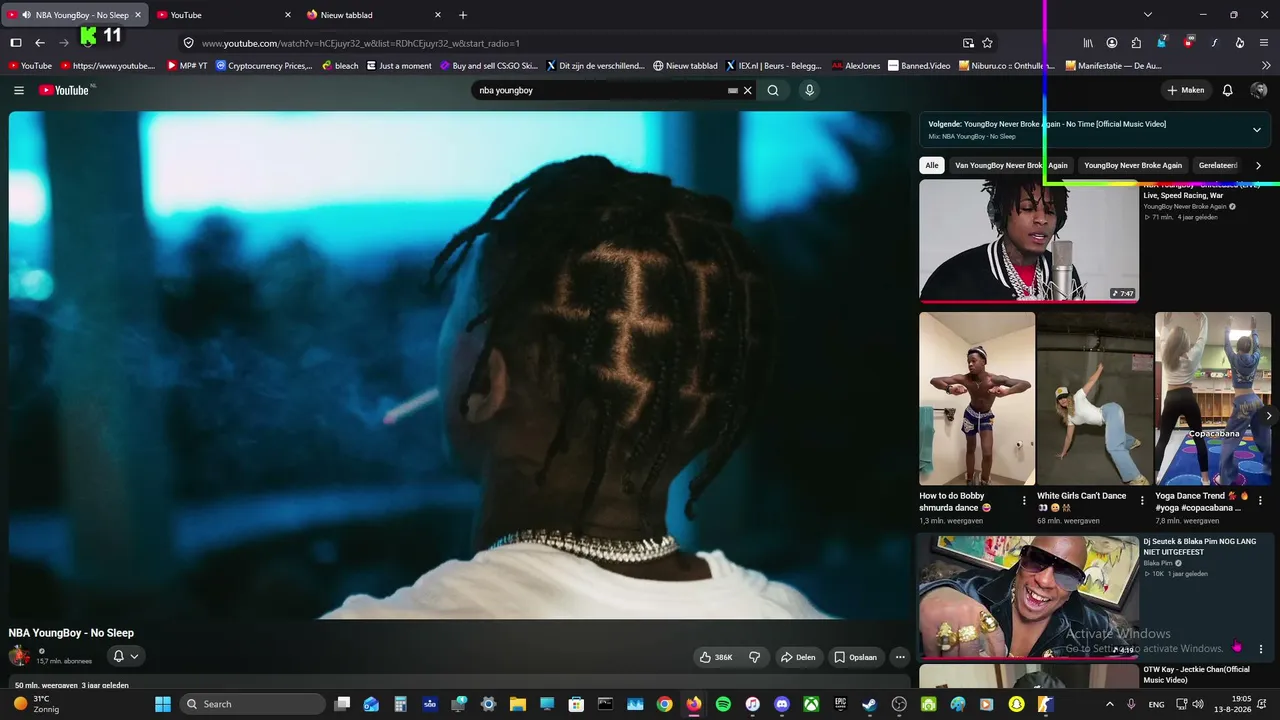1280x720 pixels.
Task: Click the NBA YoungBoy - No Sleep video player
Action: click(460, 365)
